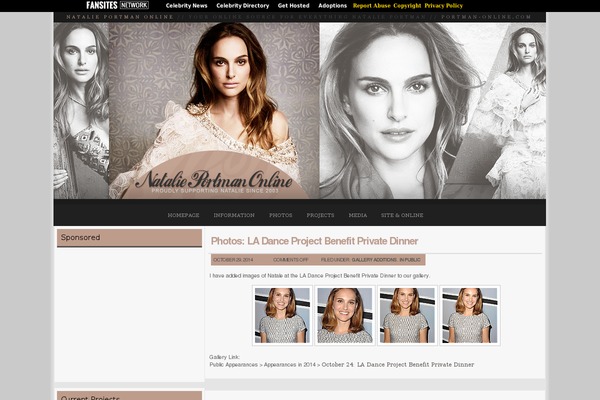Click the Fansites Network logo
The width and height of the screenshot is (600, 400).
click(x=117, y=5)
